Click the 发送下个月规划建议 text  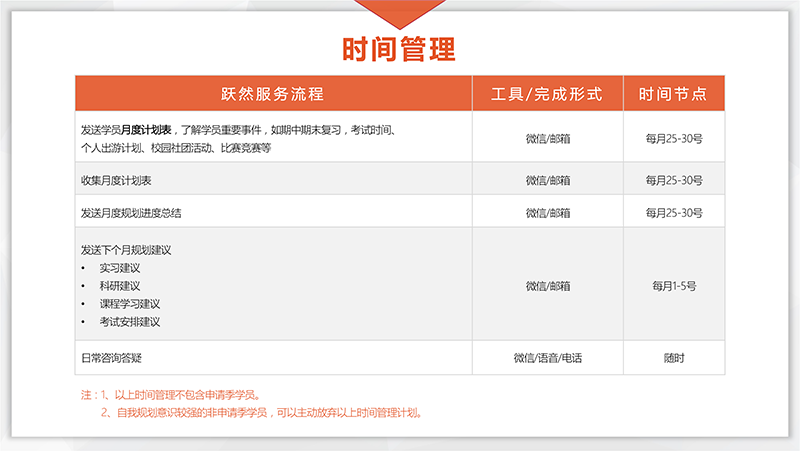[x=127, y=250]
